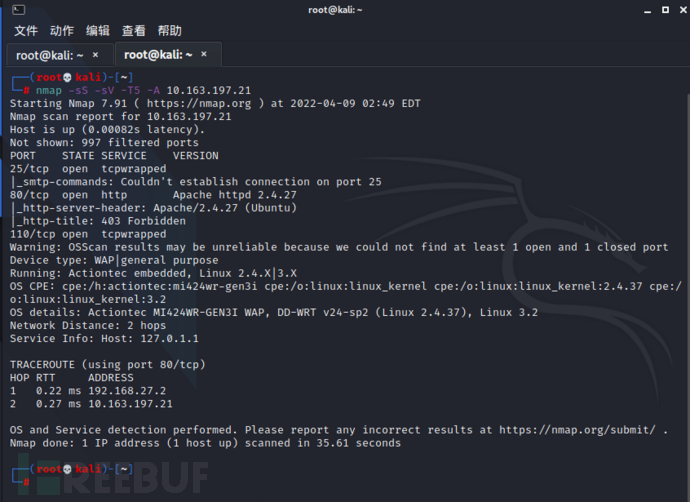Click the '80/tcp' port entry
Screen dimensions: 690x502
29,195
